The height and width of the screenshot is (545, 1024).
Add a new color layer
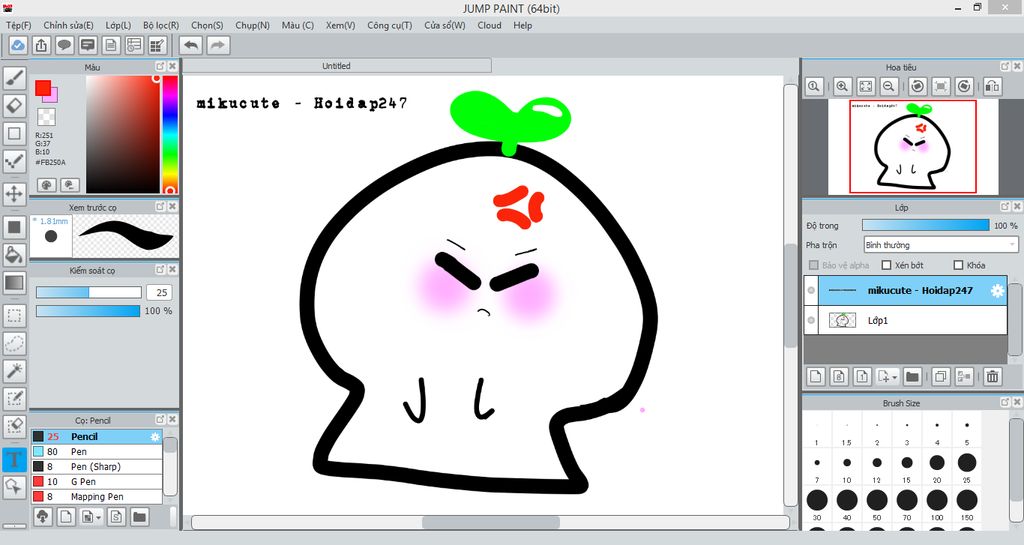(816, 376)
